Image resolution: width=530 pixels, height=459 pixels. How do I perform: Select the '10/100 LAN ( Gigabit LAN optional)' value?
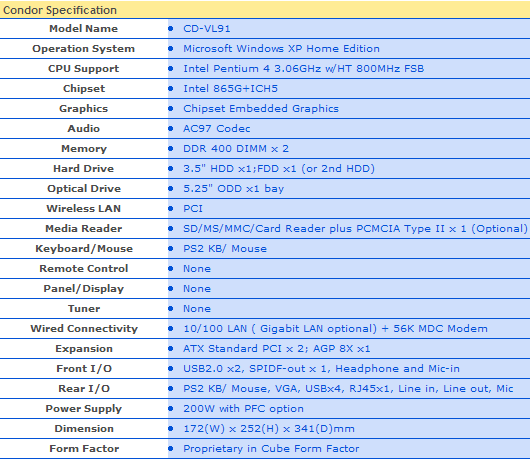click(x=280, y=329)
